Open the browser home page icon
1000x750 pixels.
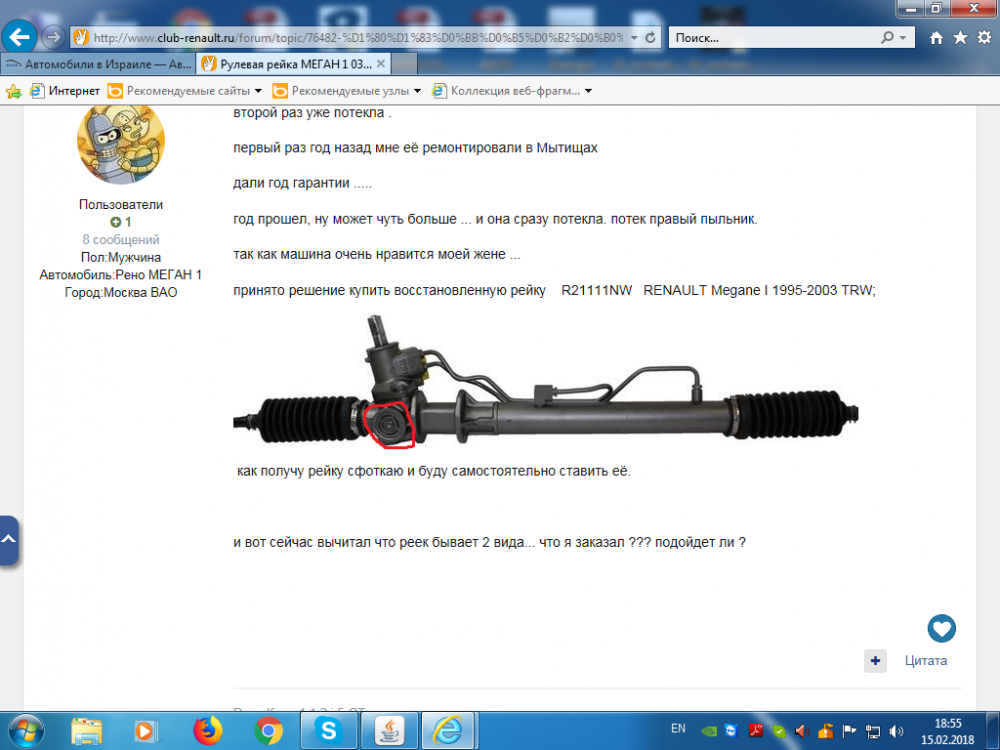(936, 38)
